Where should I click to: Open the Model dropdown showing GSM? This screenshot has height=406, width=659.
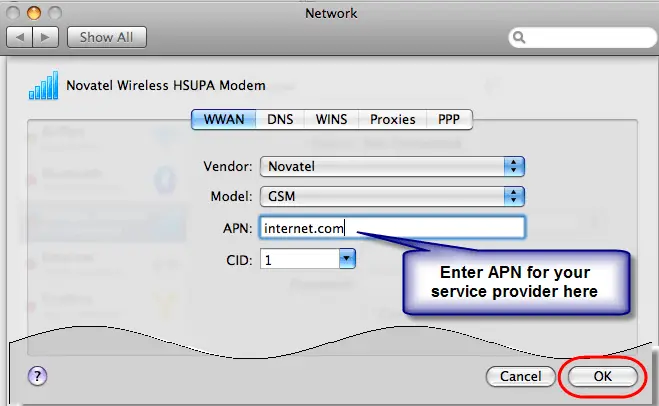pos(392,196)
